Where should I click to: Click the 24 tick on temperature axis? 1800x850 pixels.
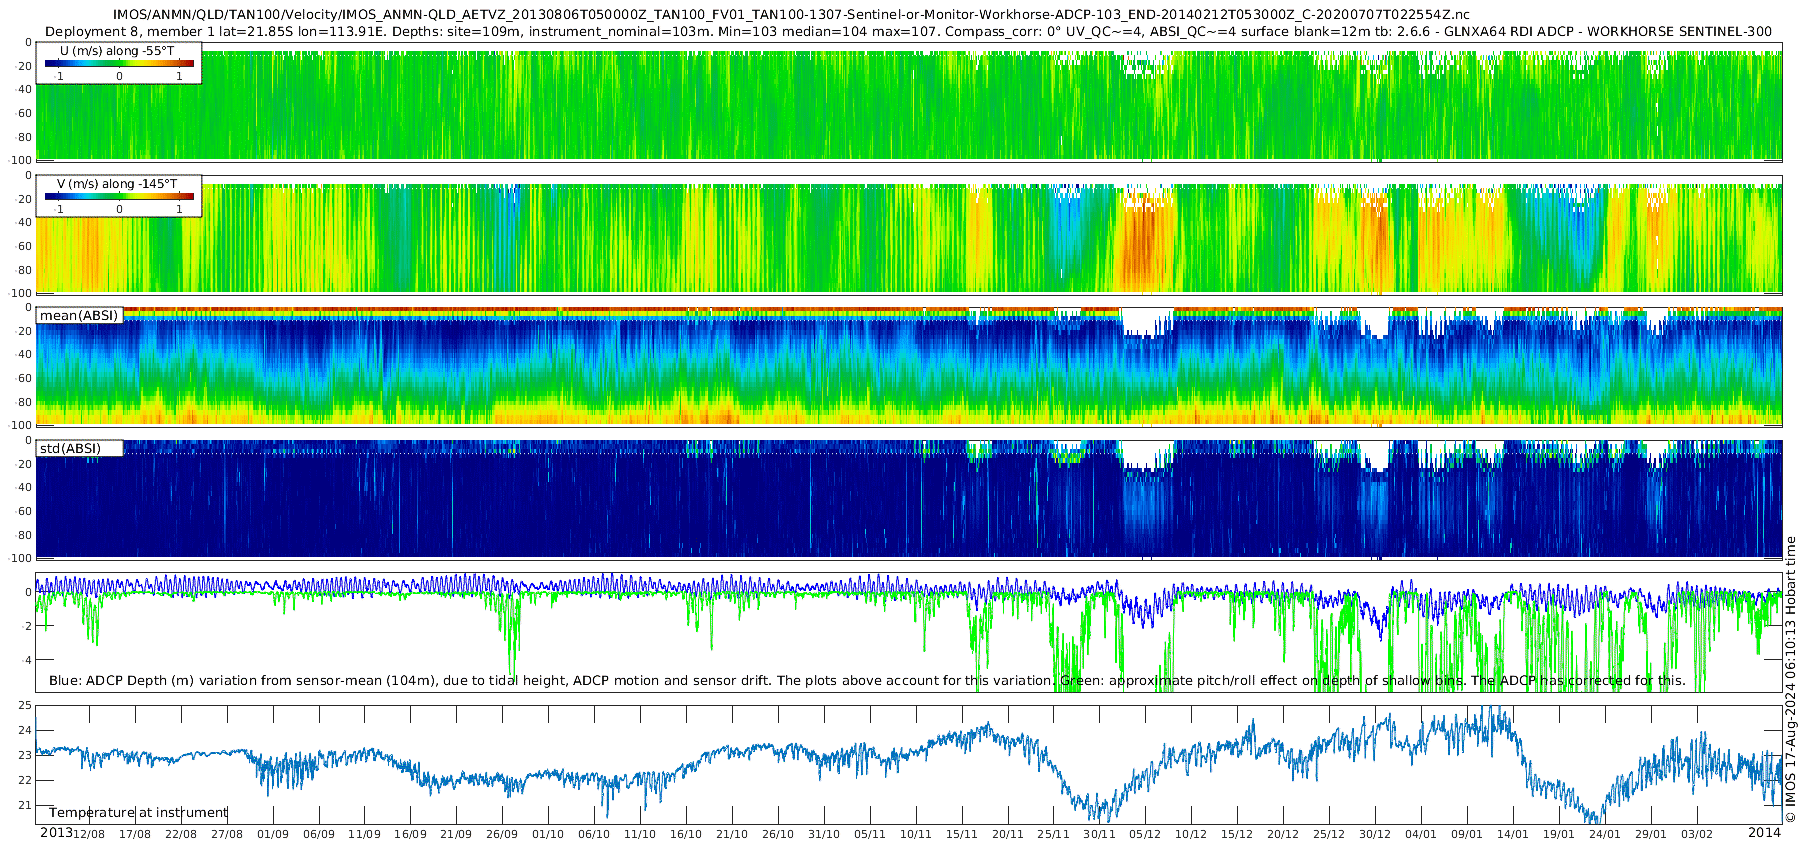pyautogui.click(x=26, y=730)
